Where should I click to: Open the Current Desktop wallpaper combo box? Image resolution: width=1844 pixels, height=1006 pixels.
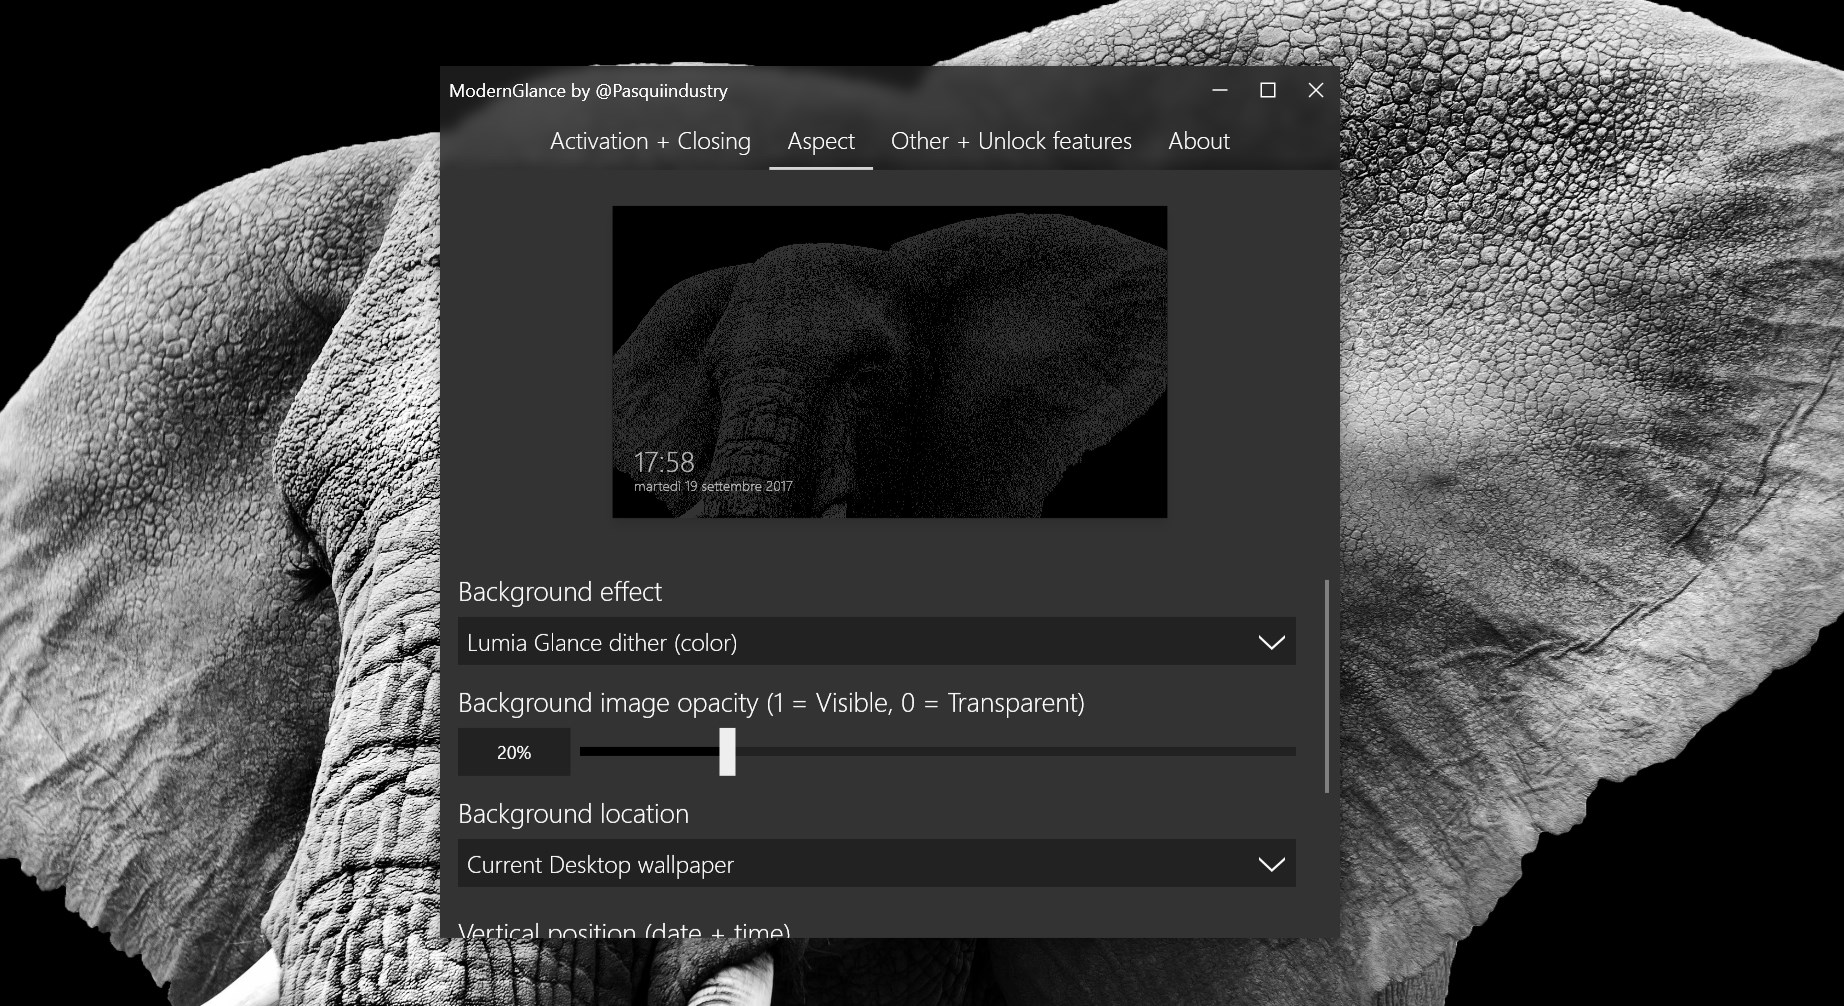click(877, 864)
